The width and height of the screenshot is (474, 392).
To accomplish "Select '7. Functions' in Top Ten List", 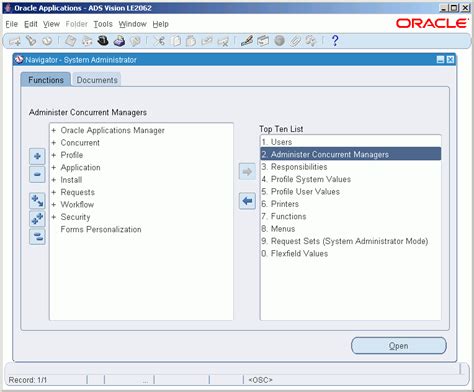I will tap(351, 216).
